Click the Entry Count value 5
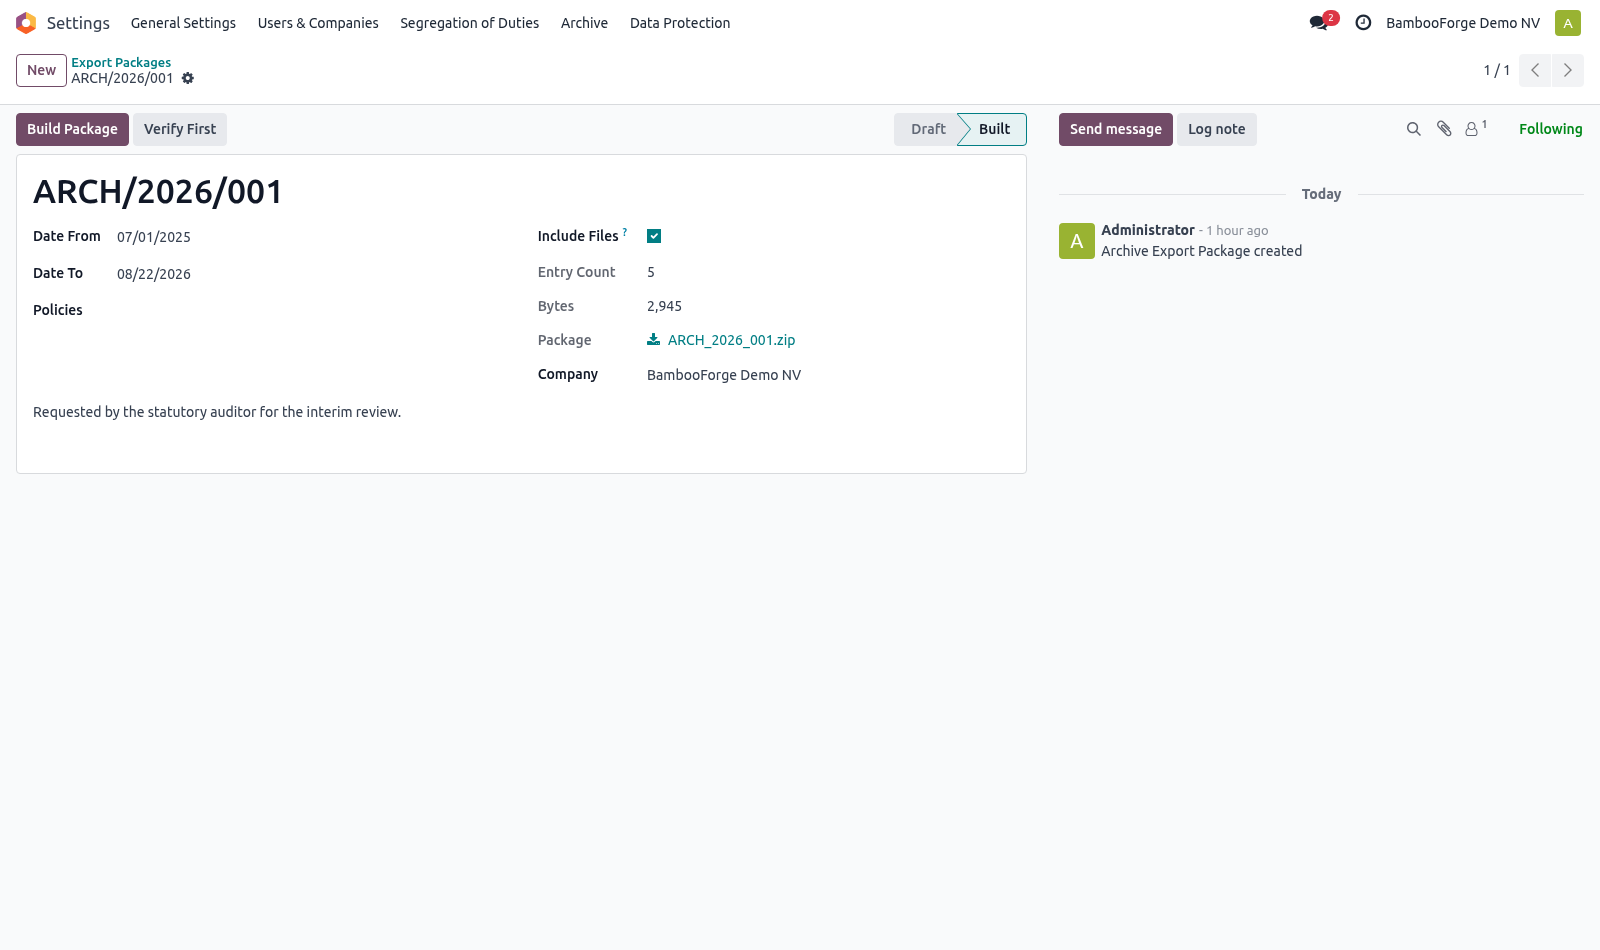Image resolution: width=1600 pixels, height=950 pixels. [651, 272]
